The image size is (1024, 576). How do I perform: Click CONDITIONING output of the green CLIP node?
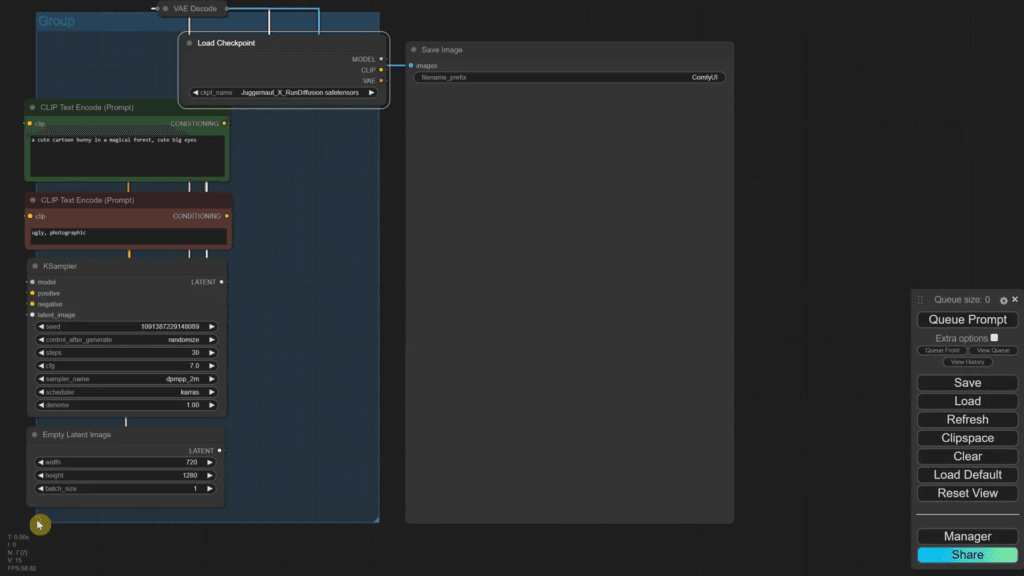point(225,123)
